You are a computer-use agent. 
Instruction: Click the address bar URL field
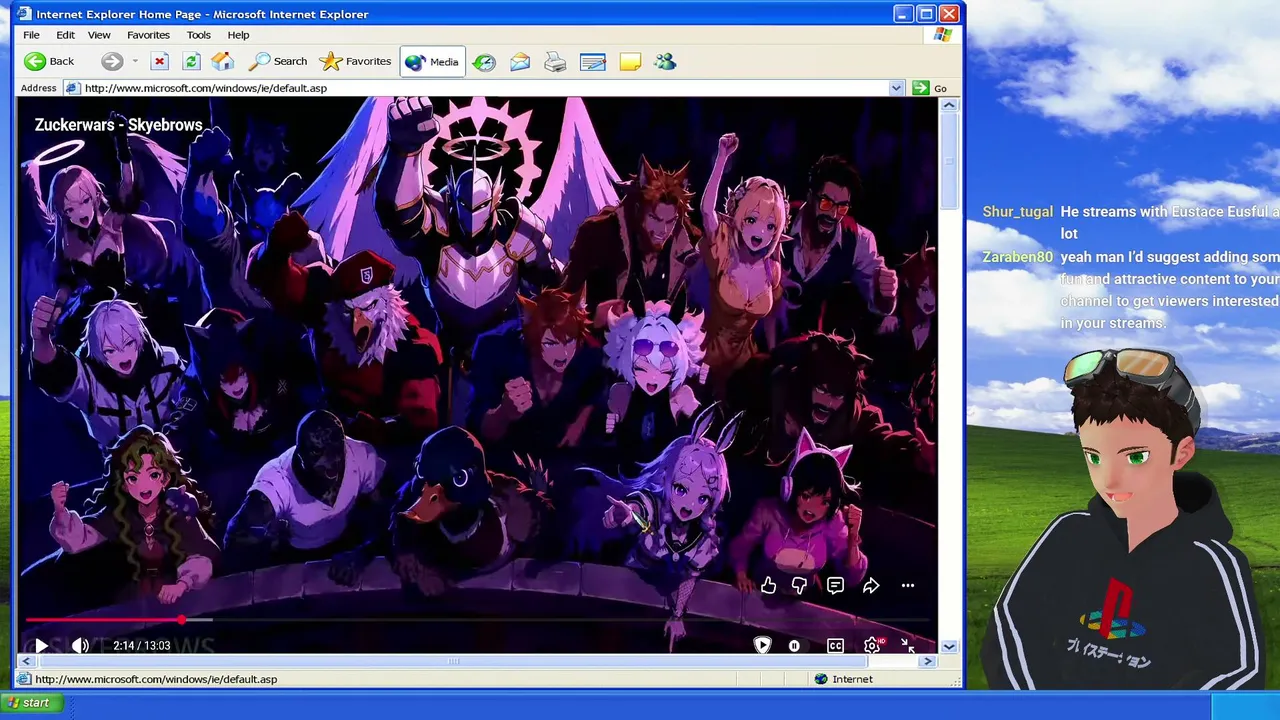(485, 88)
